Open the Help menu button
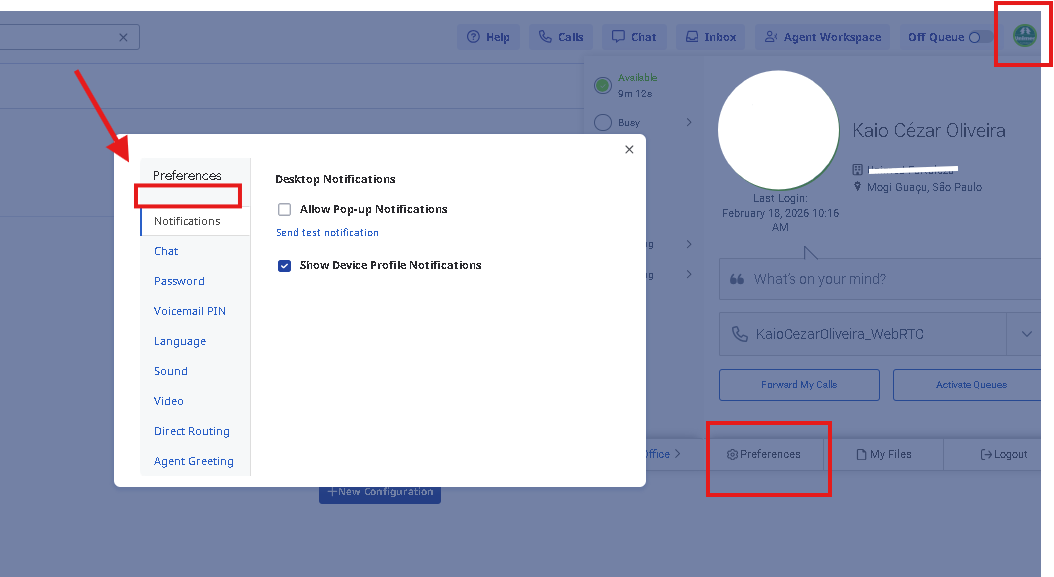Screen dimensions: 1054x577 [x=488, y=37]
